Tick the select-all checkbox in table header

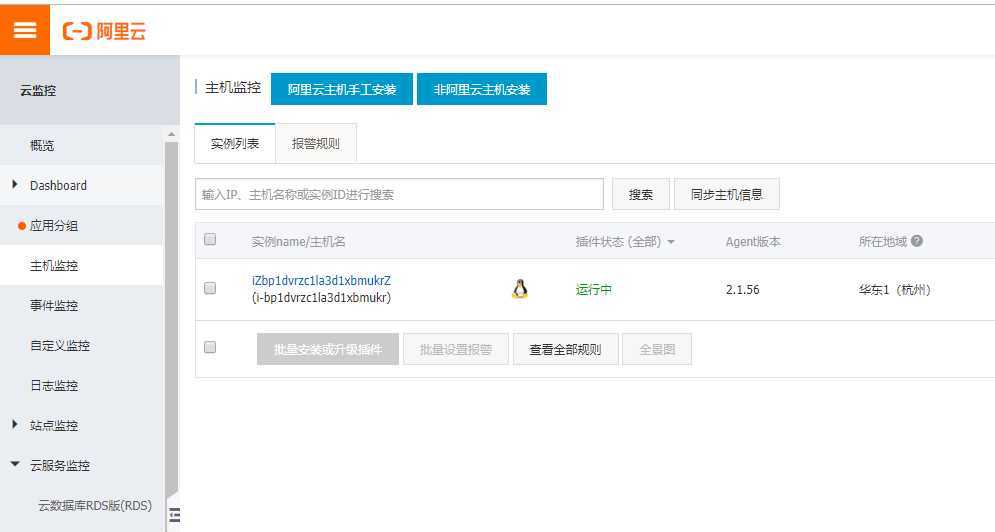coord(210,239)
